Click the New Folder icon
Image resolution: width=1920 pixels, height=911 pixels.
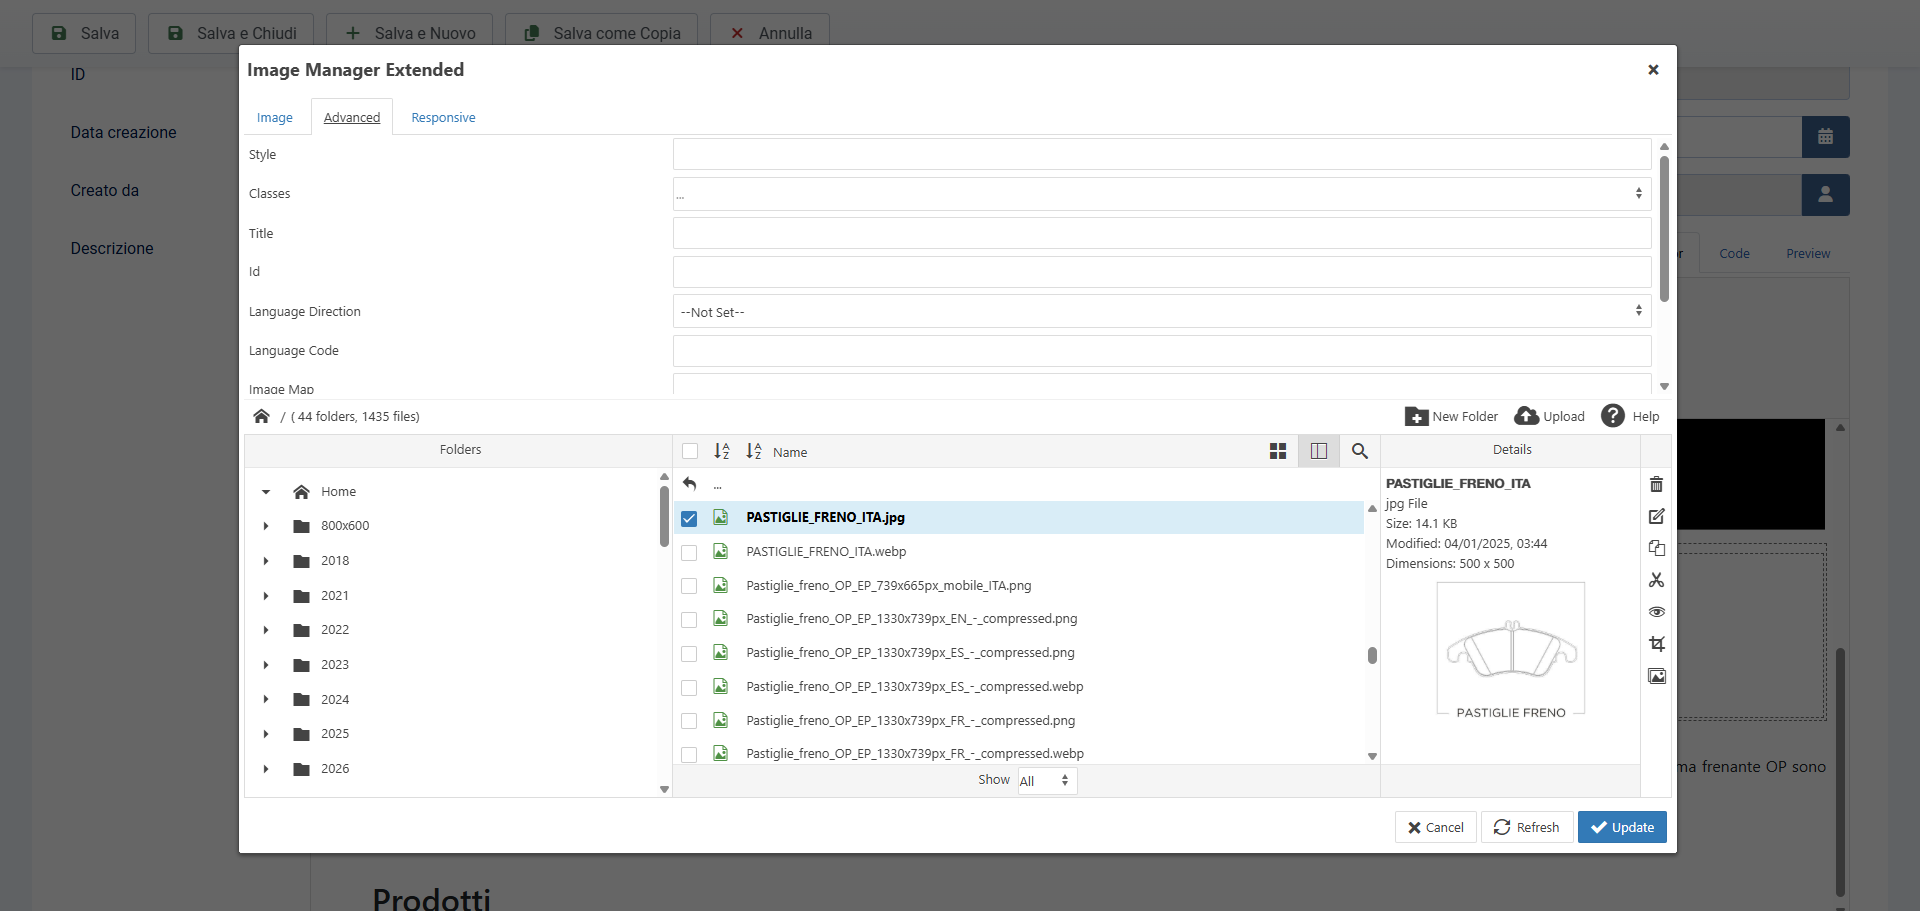[1416, 416]
